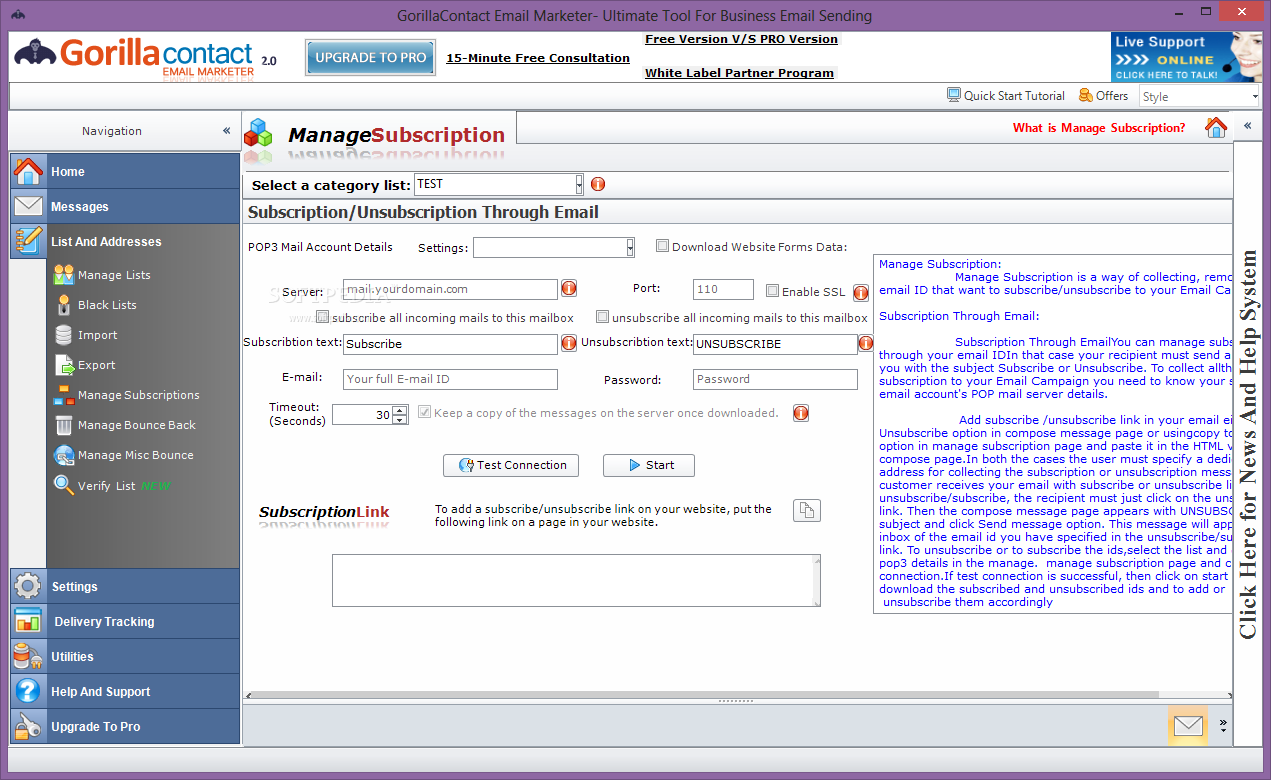Click Start button
This screenshot has height=780, width=1271.
649,465
